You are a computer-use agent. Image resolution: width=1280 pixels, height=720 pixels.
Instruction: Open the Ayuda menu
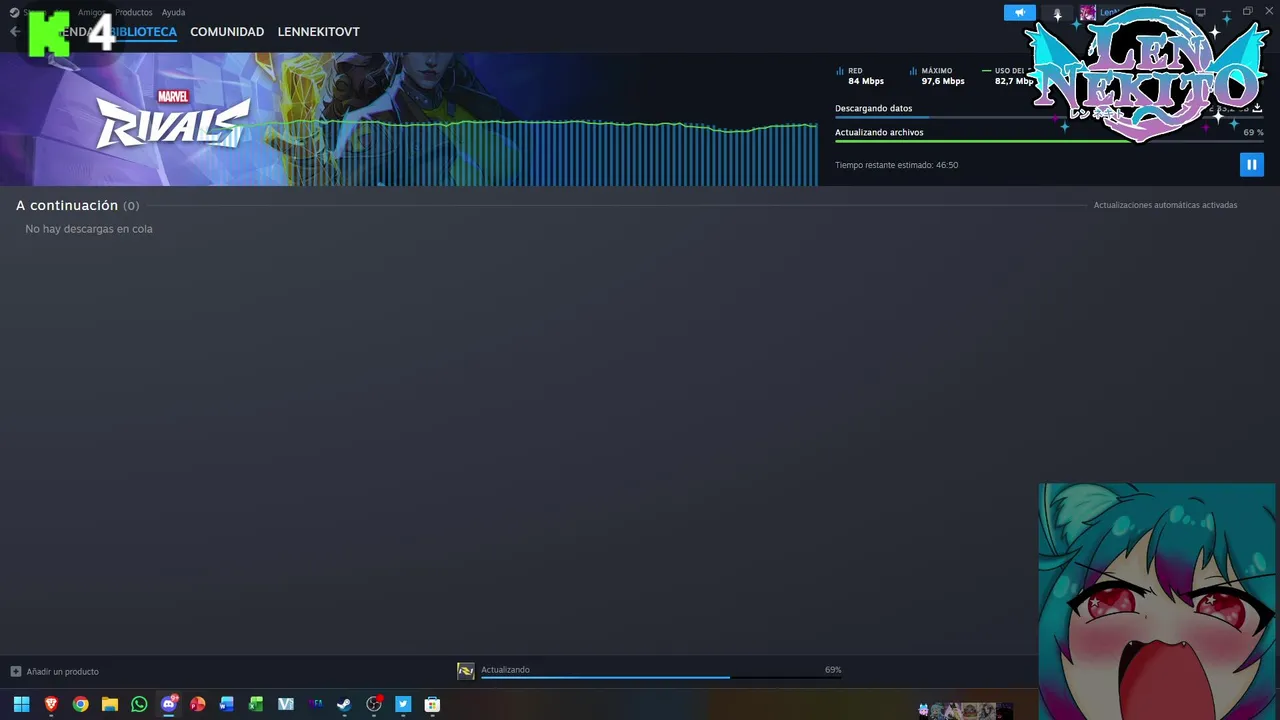(173, 12)
